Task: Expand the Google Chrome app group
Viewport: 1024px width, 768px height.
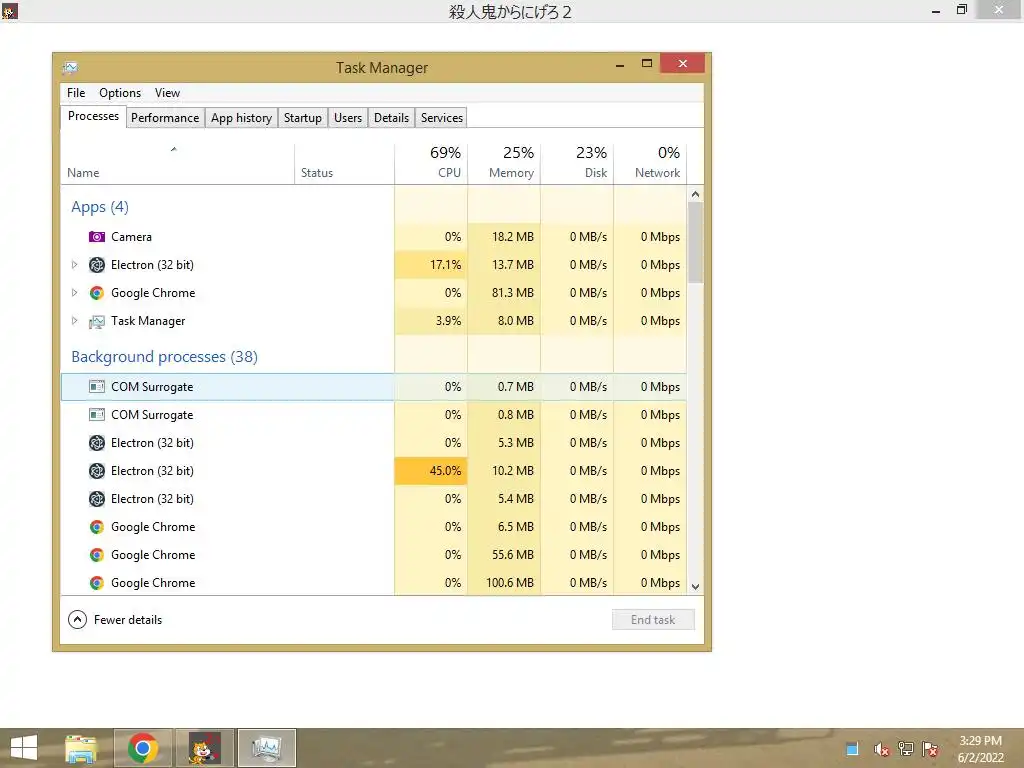Action: point(74,293)
